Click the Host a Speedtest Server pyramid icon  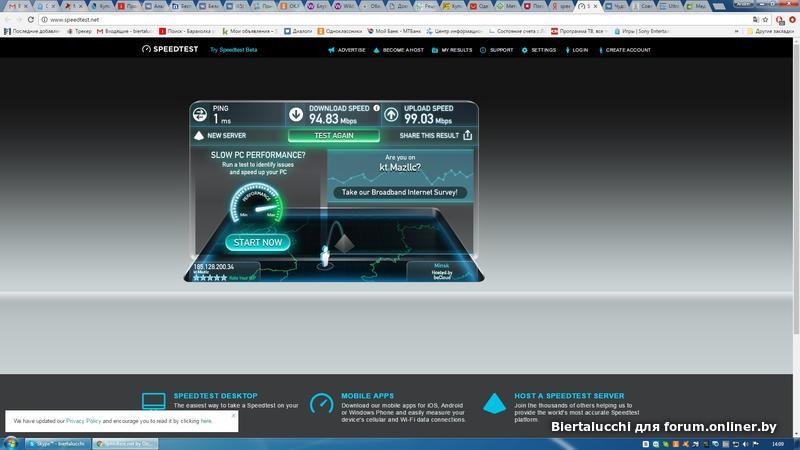coord(494,403)
